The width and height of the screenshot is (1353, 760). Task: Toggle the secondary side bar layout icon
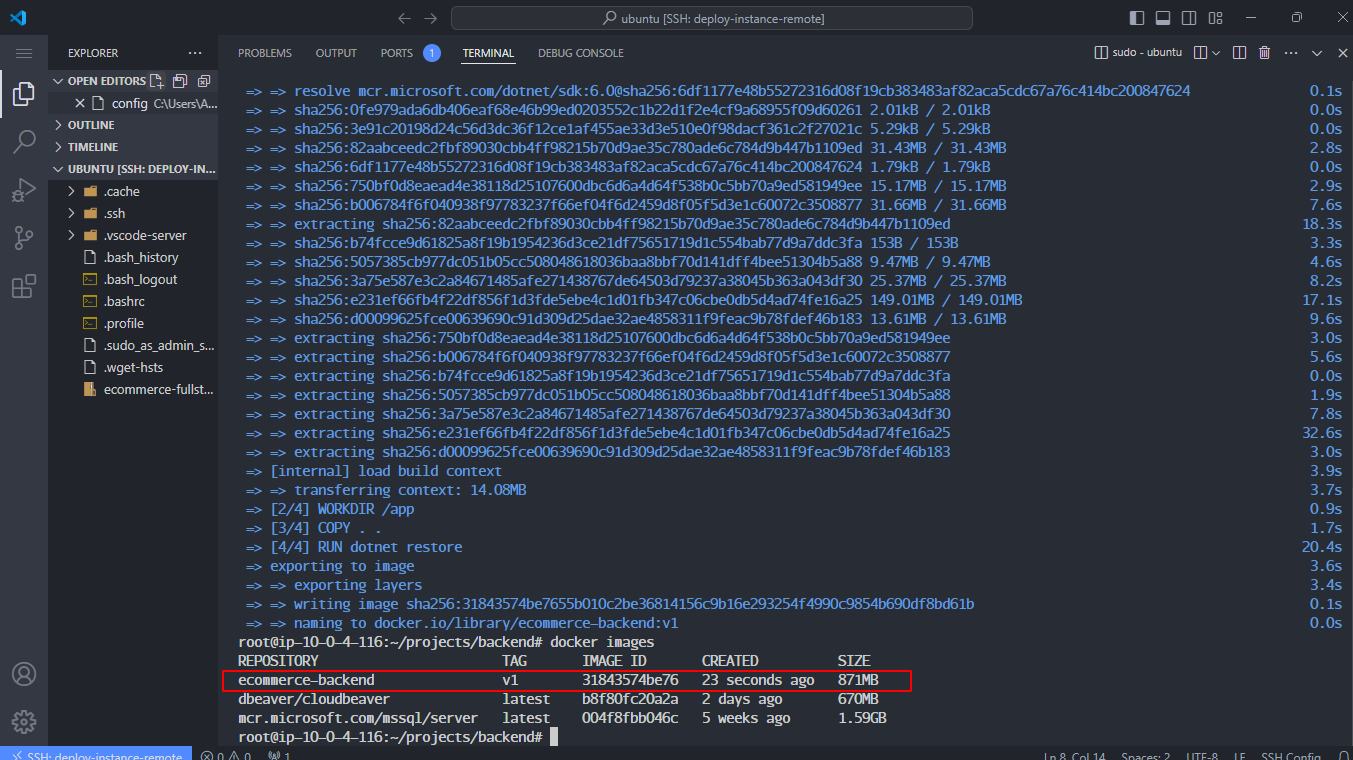click(x=1189, y=18)
